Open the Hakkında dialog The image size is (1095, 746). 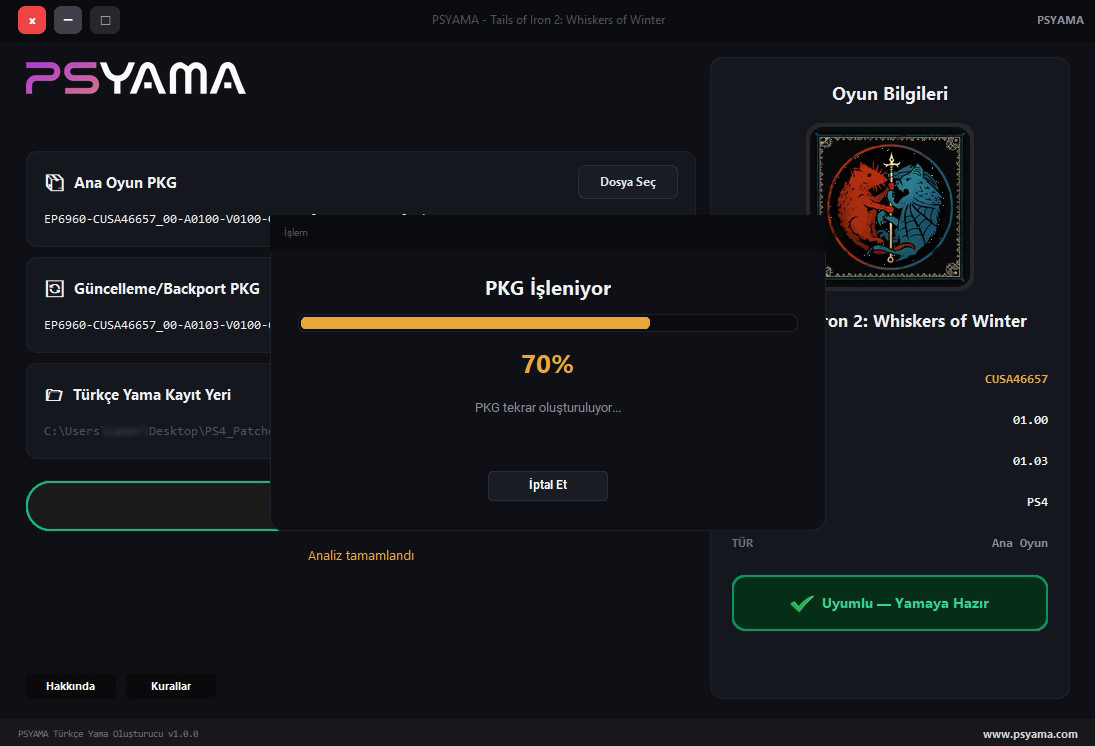click(71, 686)
